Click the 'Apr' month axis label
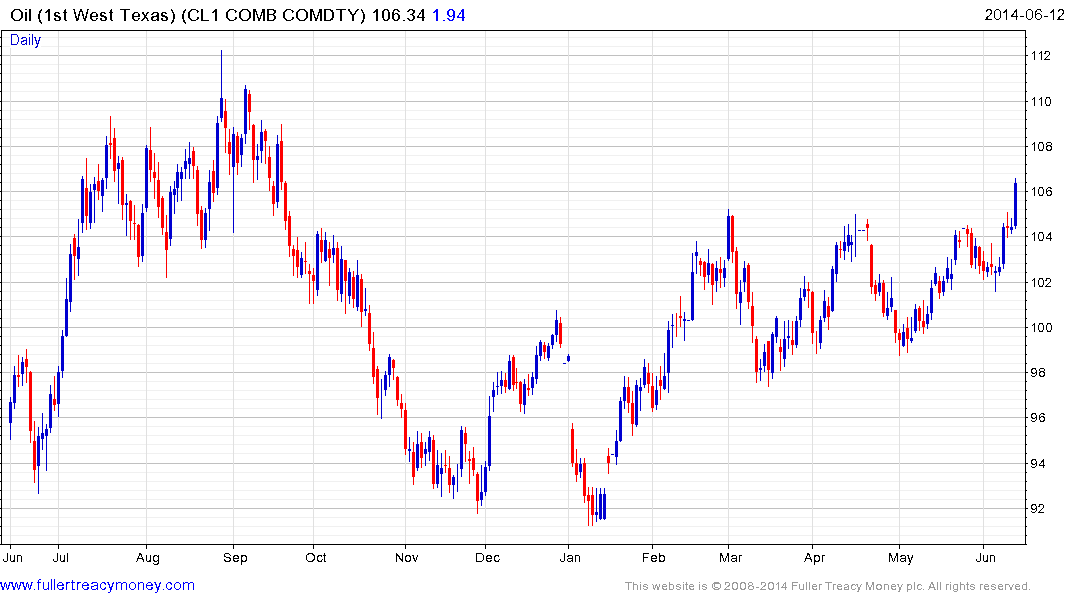 click(x=814, y=558)
